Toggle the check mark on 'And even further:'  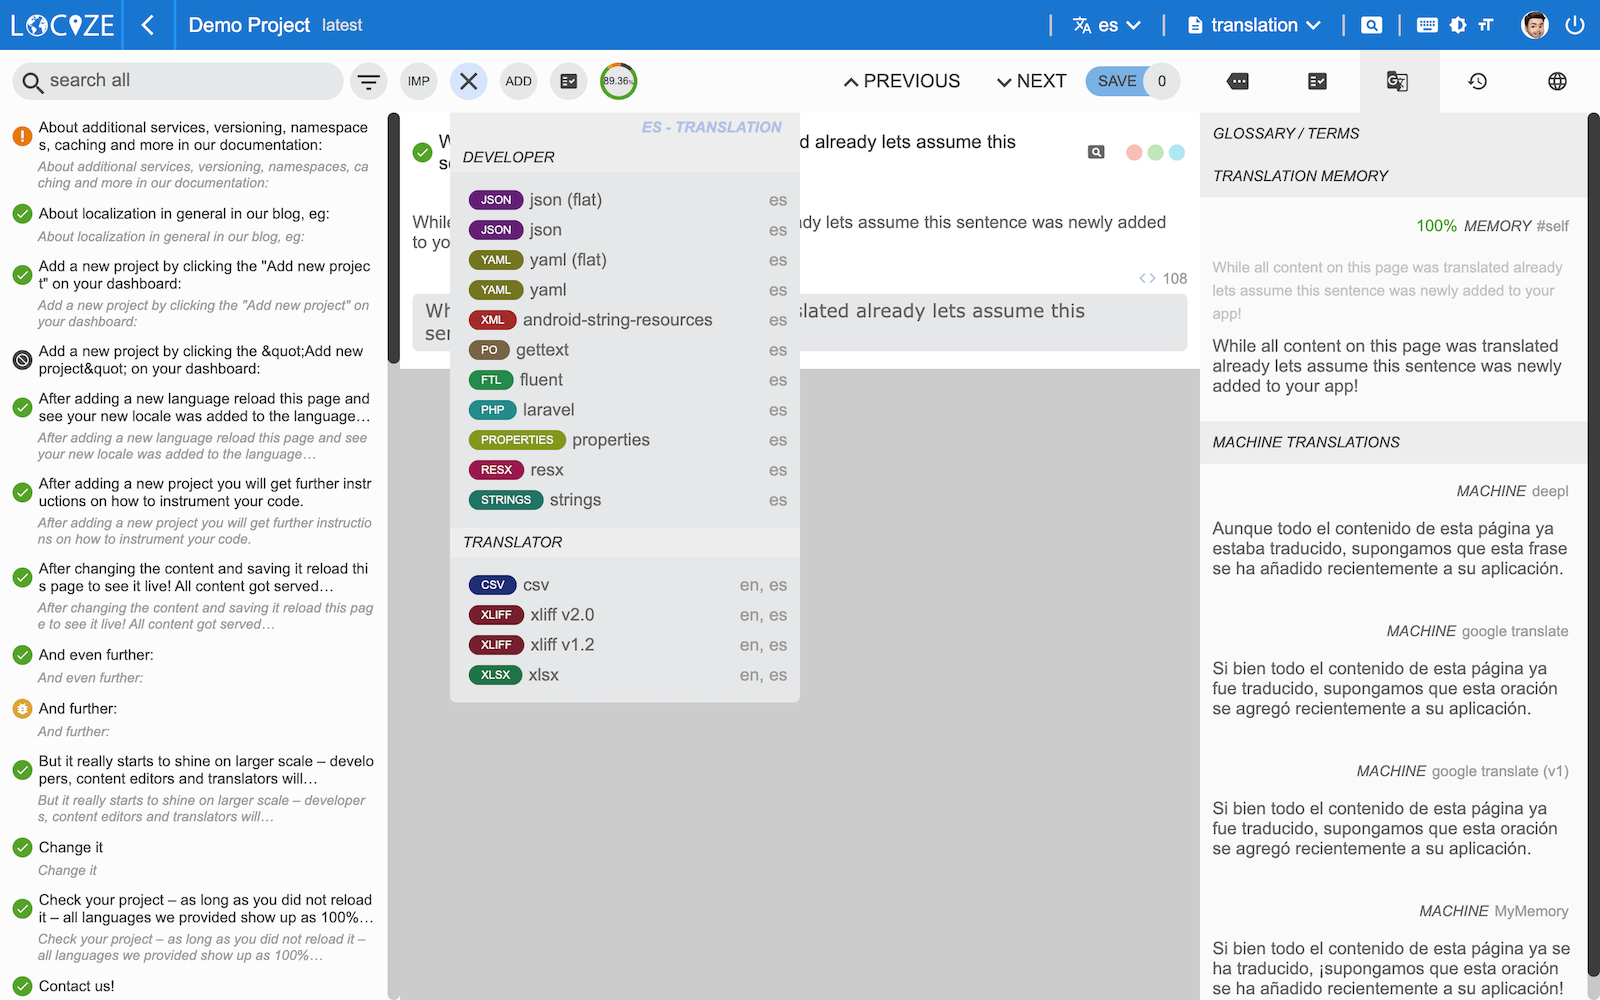22,655
